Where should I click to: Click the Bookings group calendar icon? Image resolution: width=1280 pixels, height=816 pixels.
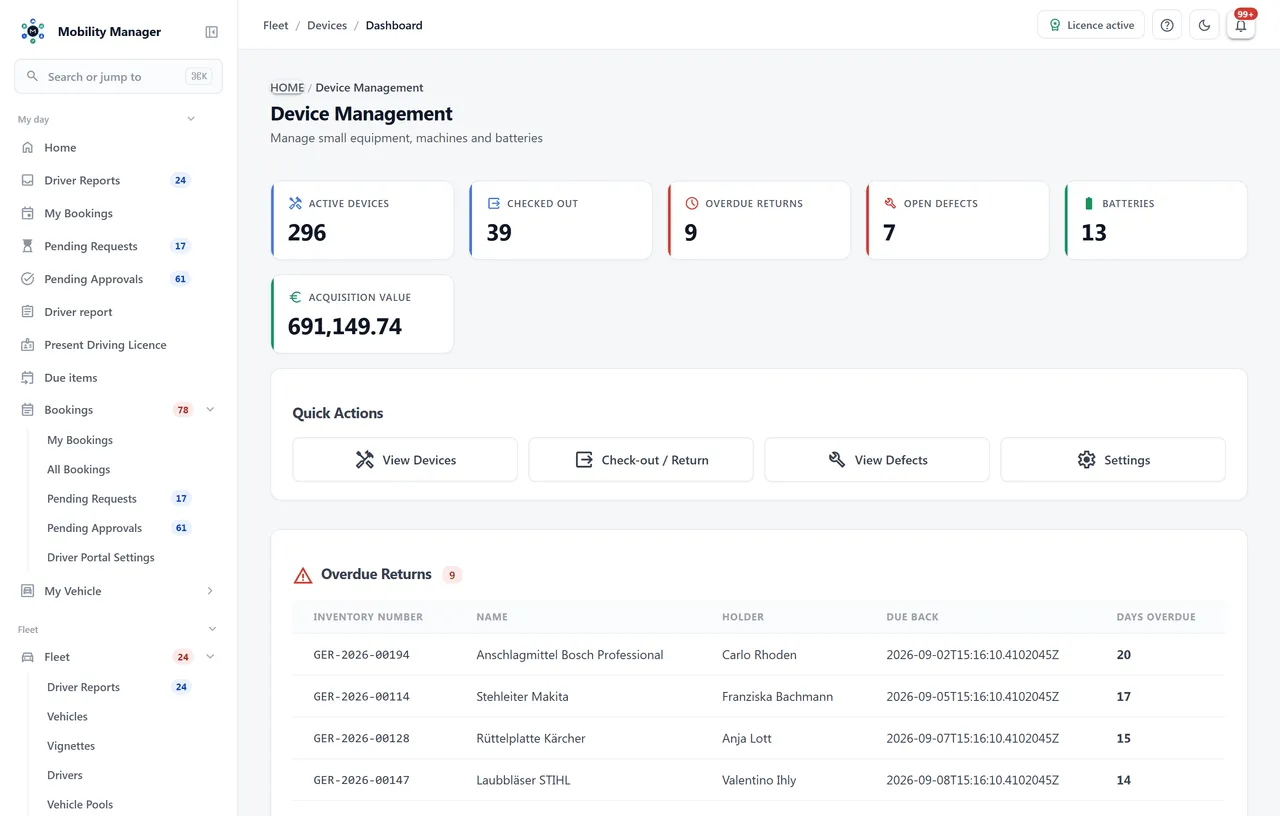point(28,410)
